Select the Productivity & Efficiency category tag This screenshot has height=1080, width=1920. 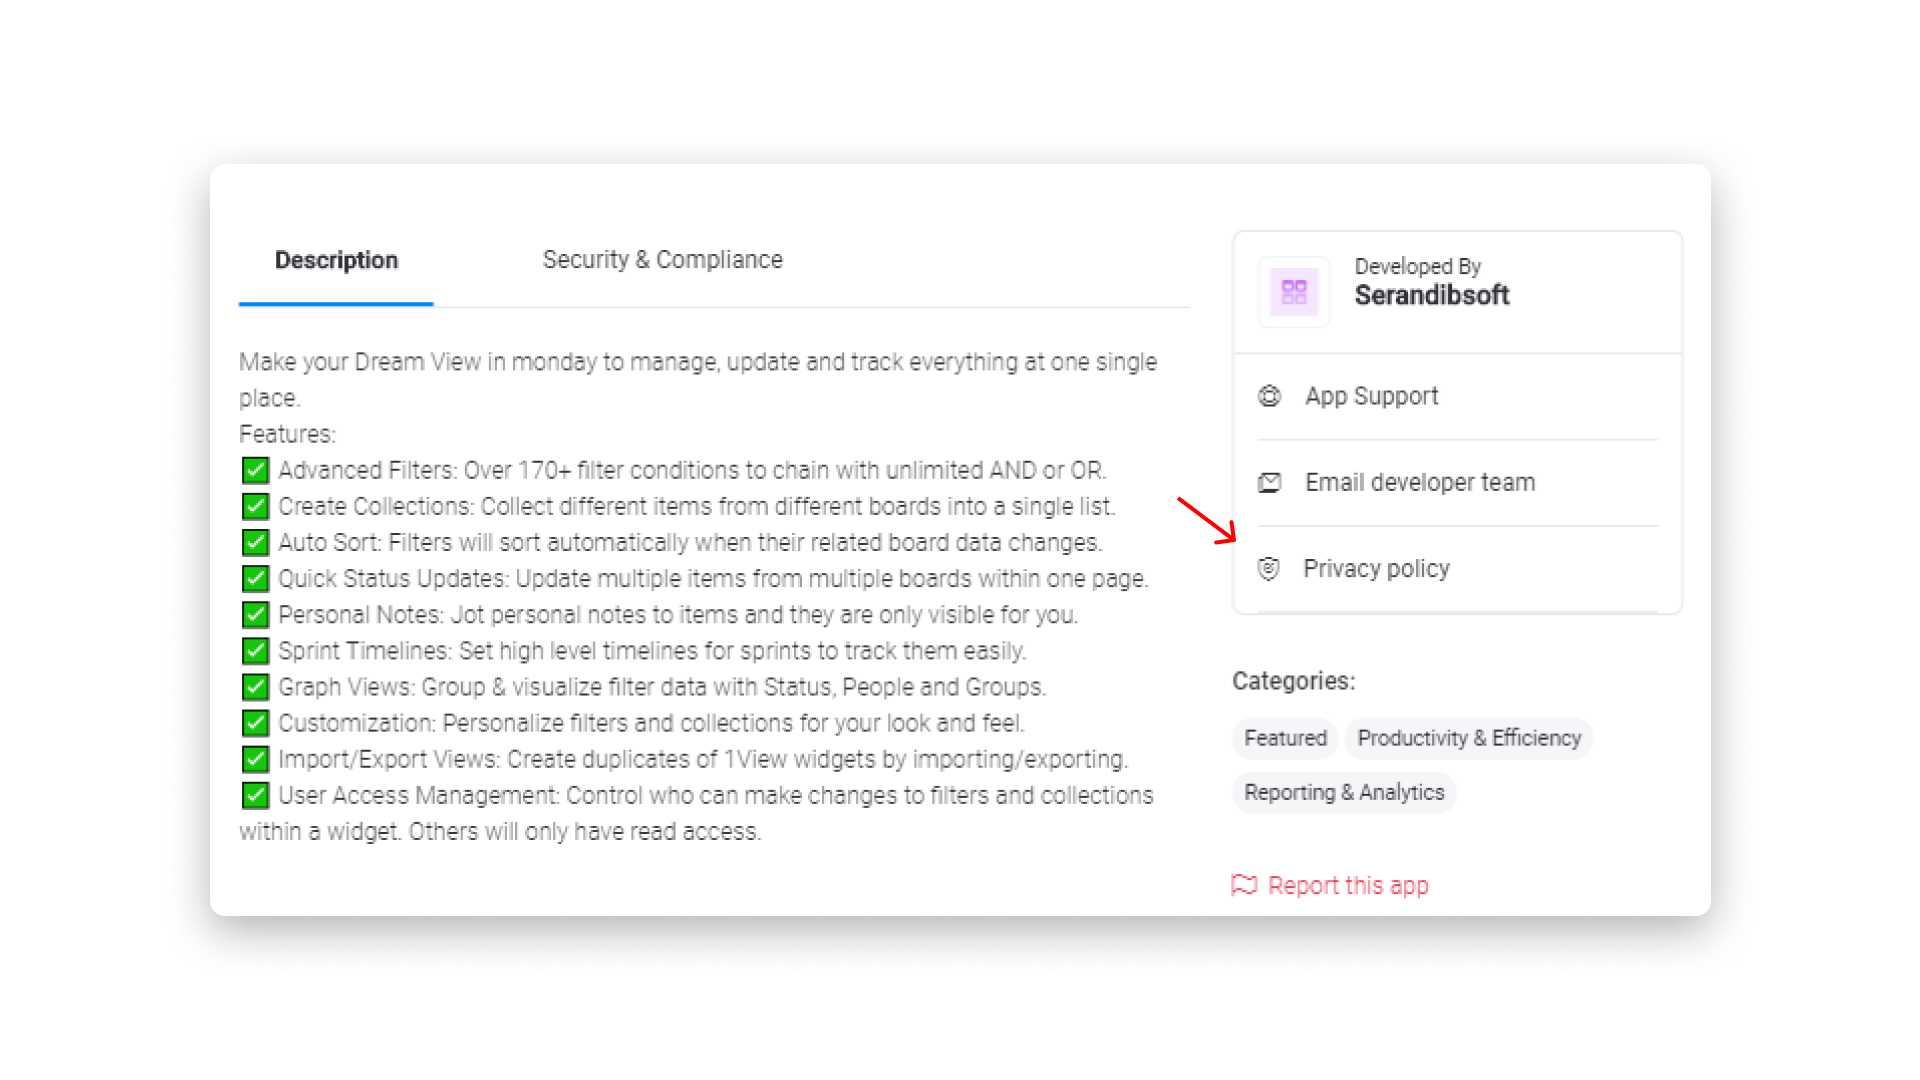point(1469,738)
